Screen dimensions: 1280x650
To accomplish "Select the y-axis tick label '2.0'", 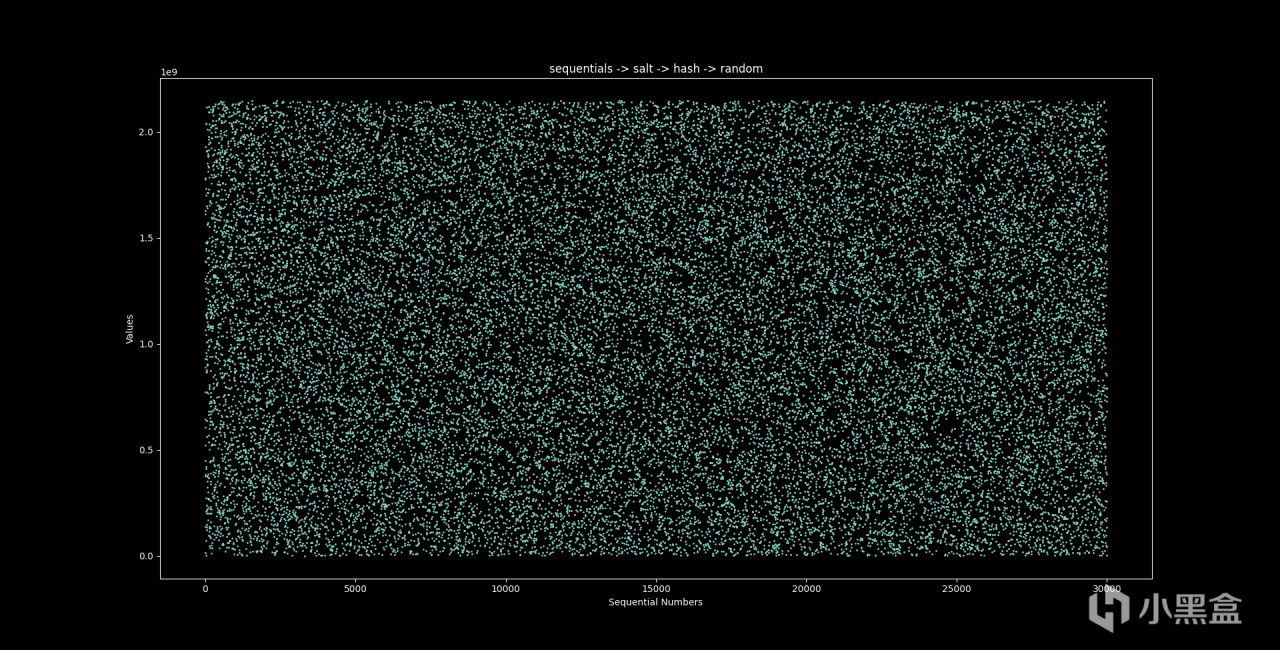I will click(x=144, y=132).
